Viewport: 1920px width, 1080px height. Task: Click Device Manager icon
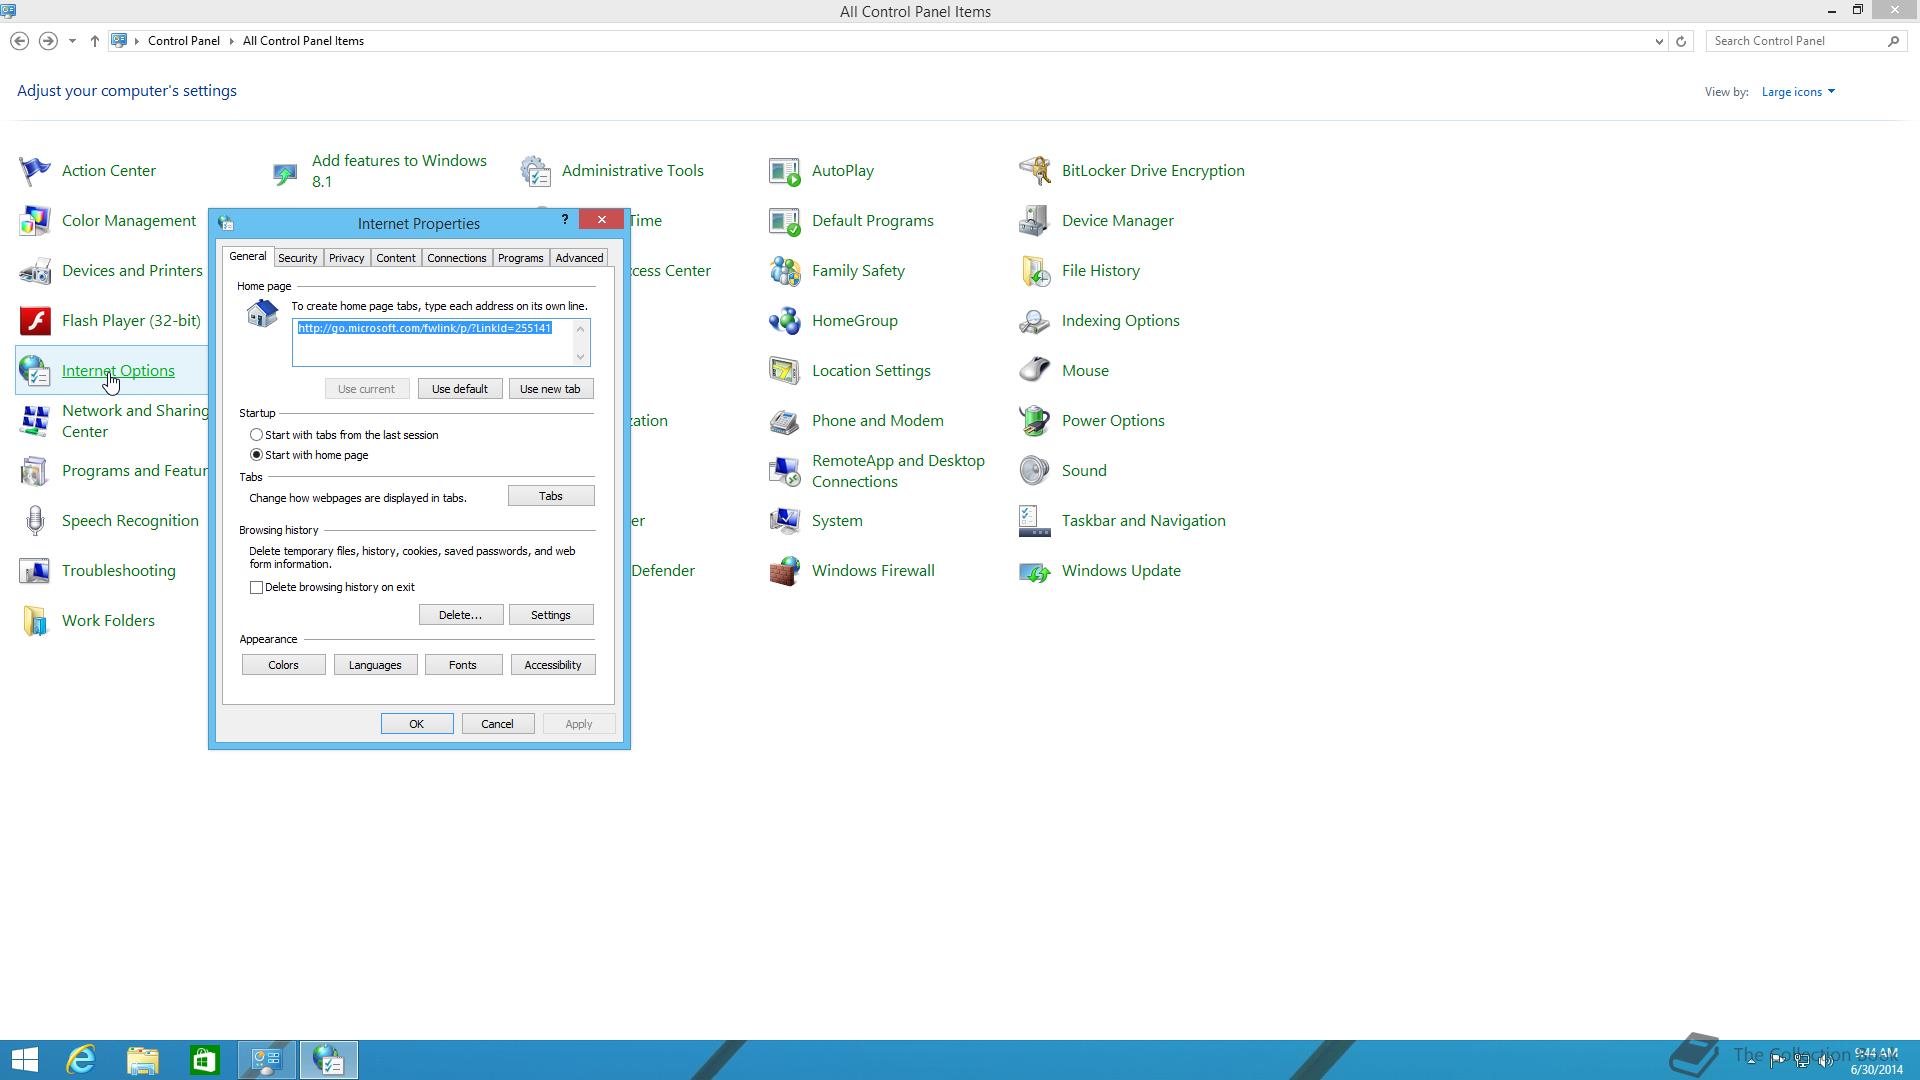[x=1035, y=221]
